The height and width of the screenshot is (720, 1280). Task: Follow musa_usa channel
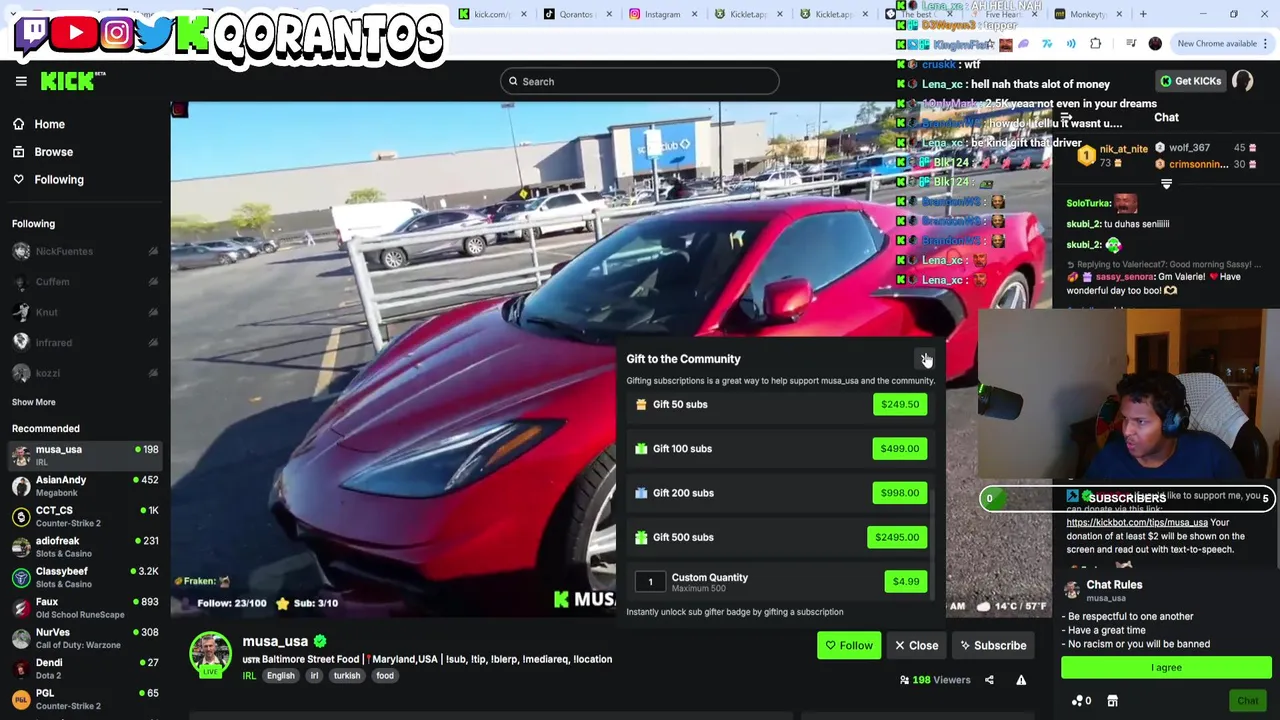click(848, 645)
